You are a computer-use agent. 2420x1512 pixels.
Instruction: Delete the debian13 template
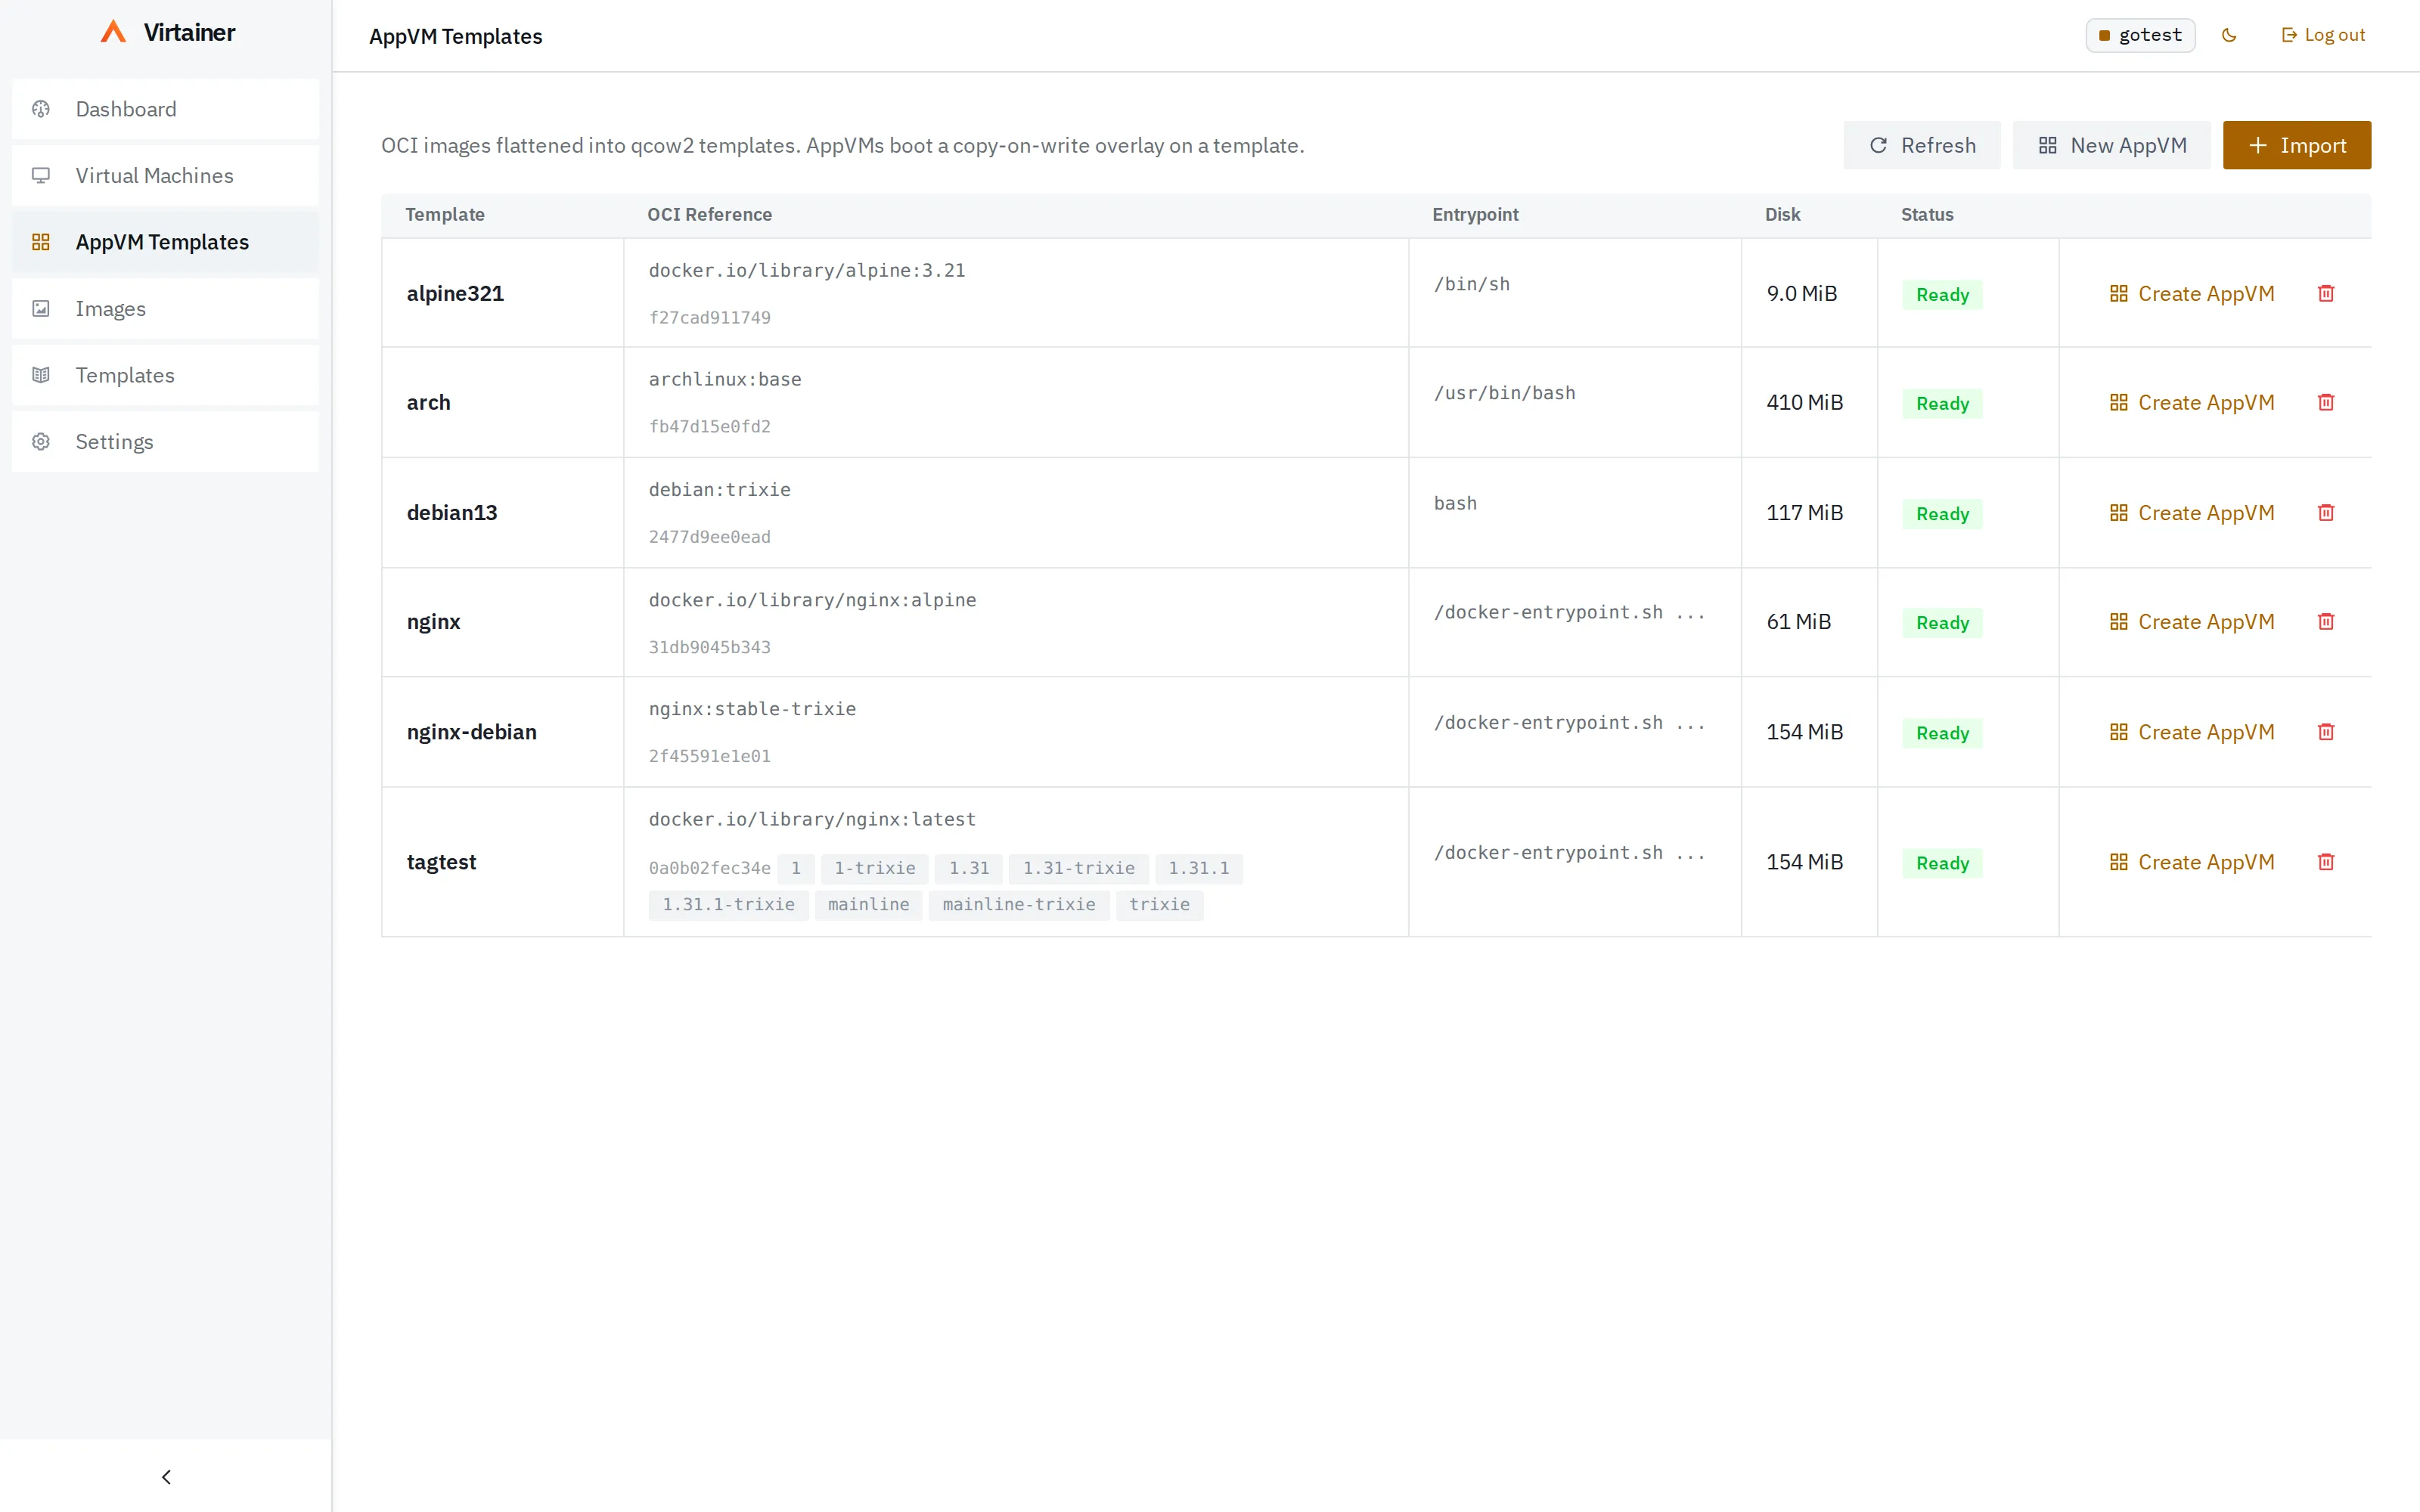point(2326,513)
